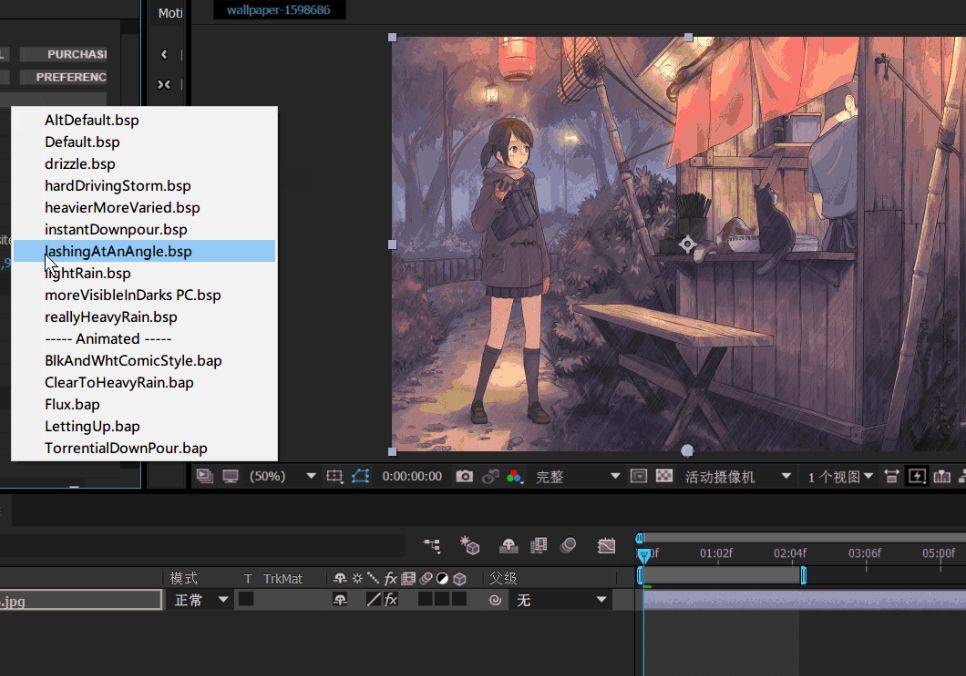Open the 完整 resolution dropdown
This screenshot has width=966, height=676.
(577, 476)
